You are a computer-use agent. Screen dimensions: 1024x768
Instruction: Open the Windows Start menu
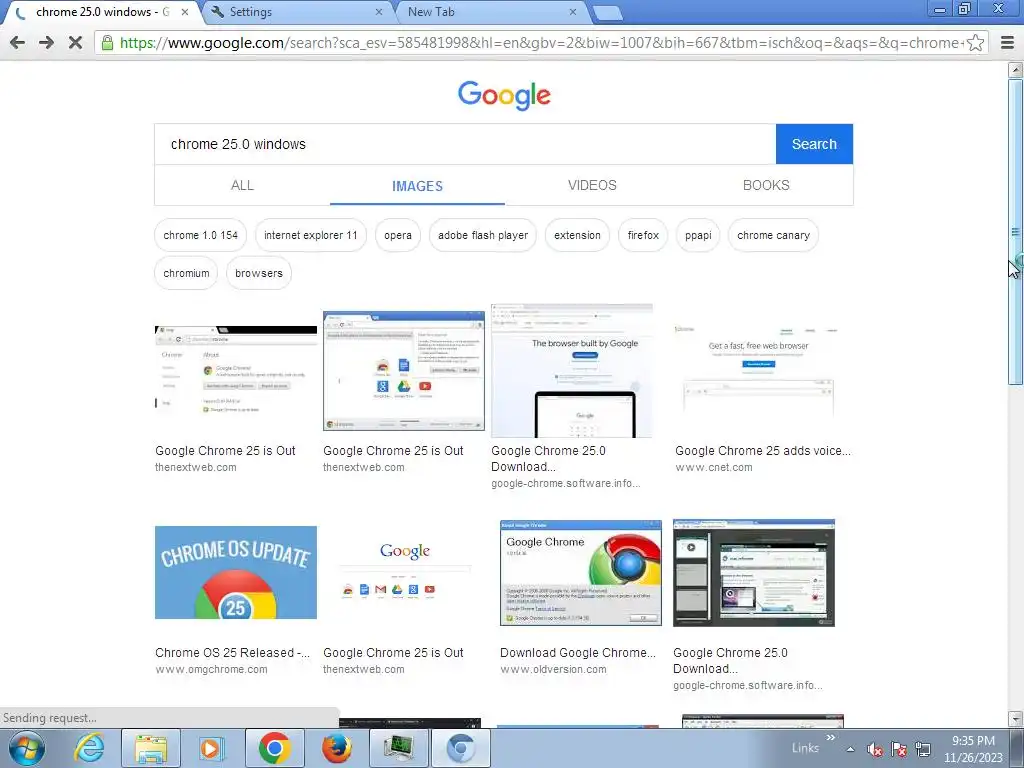(26, 748)
